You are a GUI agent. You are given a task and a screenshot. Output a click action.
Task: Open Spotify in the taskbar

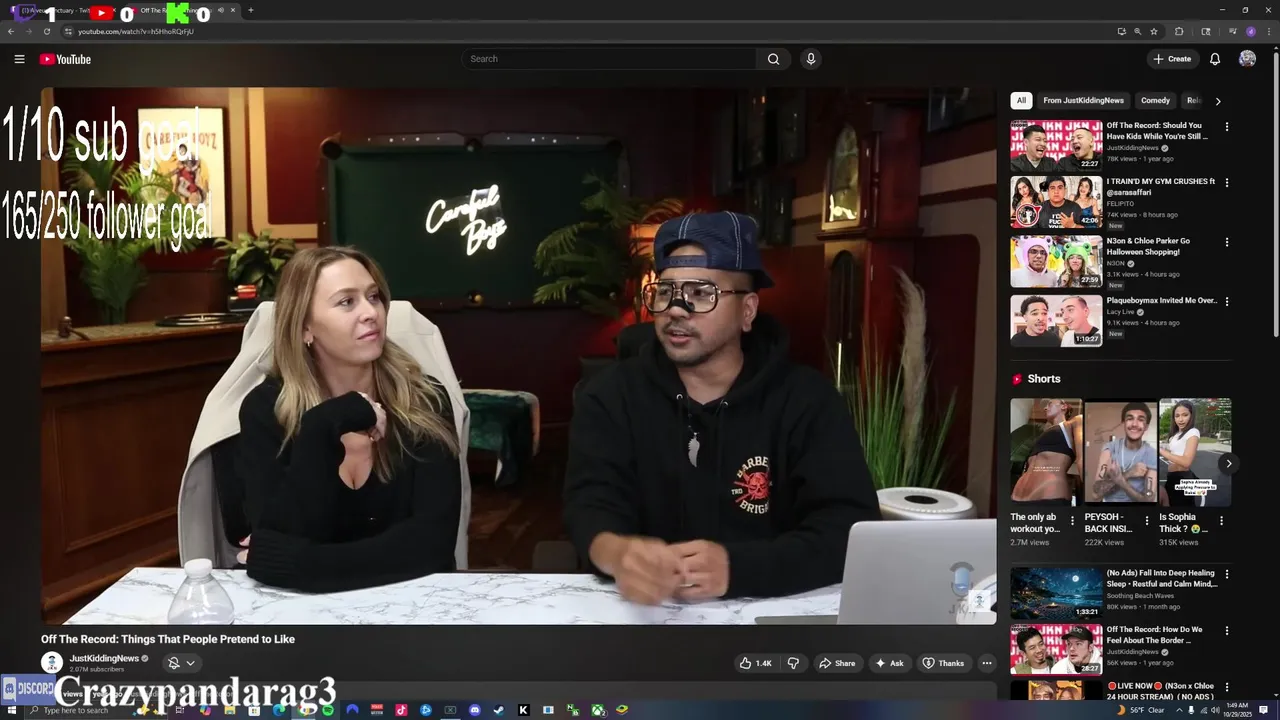coord(328,710)
